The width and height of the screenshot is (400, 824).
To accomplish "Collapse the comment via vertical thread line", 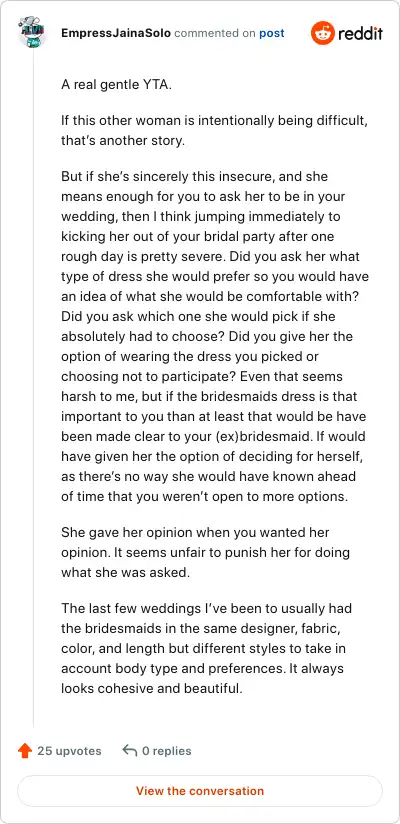I will tap(34, 389).
